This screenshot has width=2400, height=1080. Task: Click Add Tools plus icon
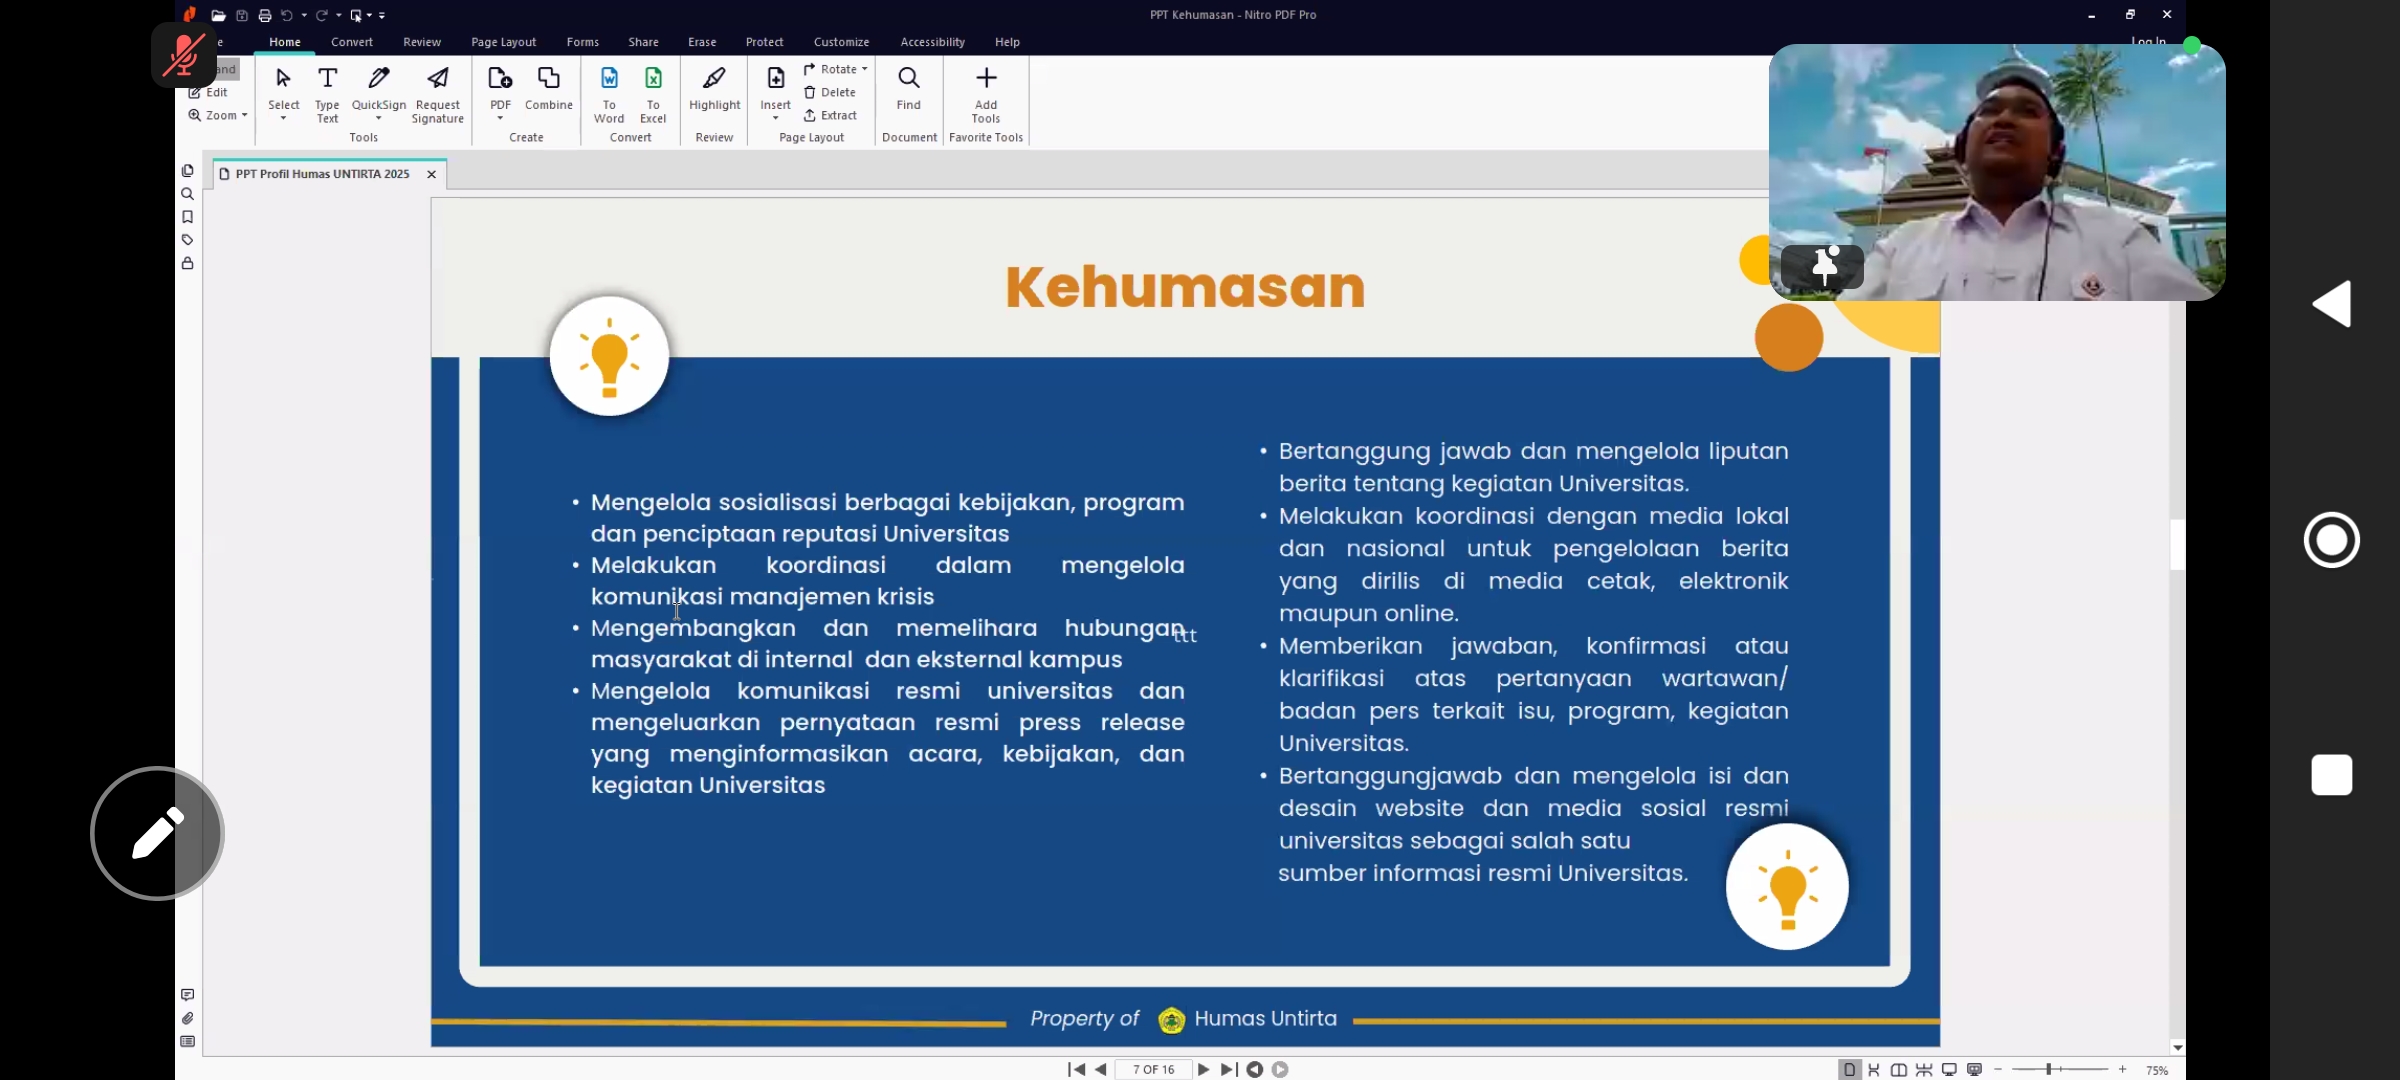[x=986, y=78]
